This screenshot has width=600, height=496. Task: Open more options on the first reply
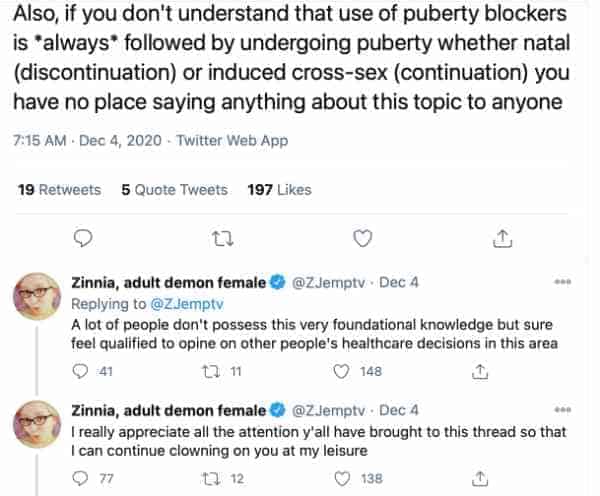563,282
